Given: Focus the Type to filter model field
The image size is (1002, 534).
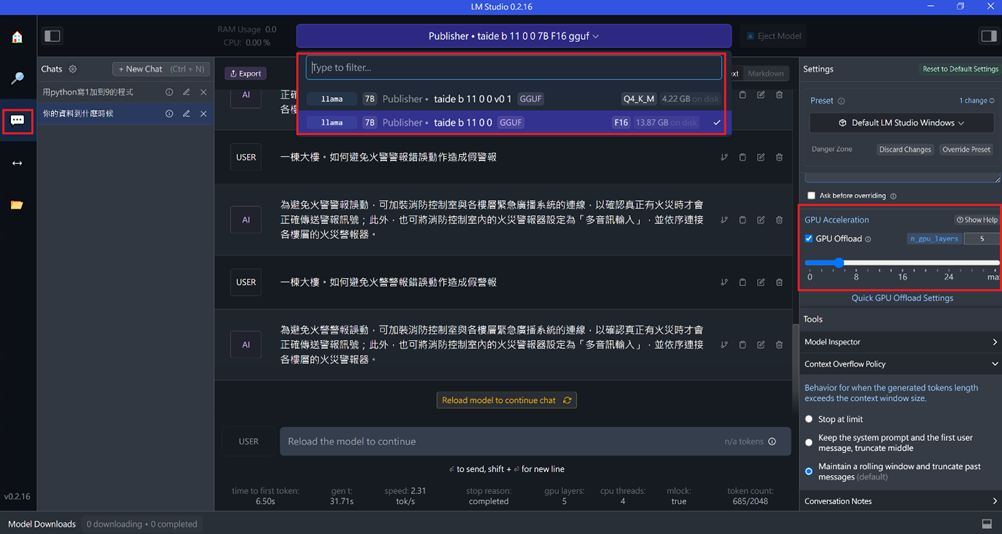Looking at the screenshot, I should [513, 68].
